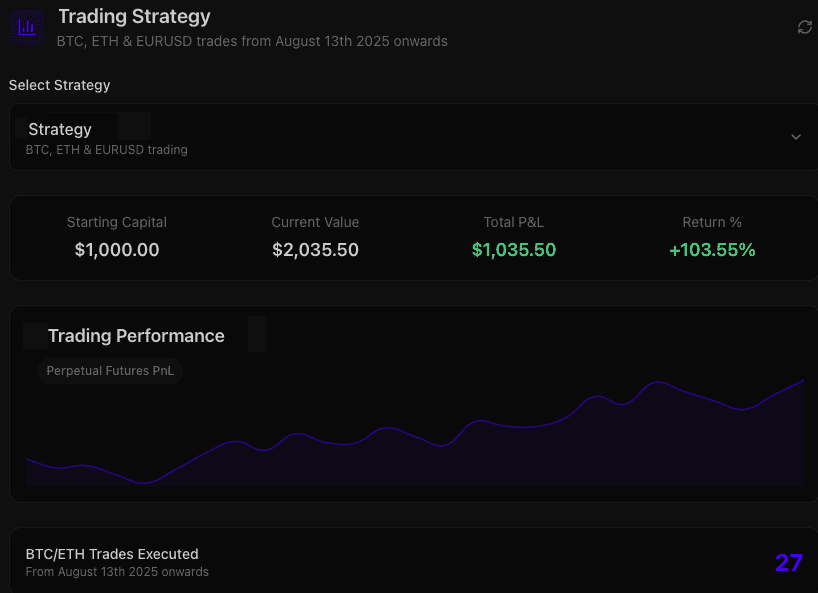
Task: Click the +103.55% return percentage
Action: pyautogui.click(x=712, y=250)
